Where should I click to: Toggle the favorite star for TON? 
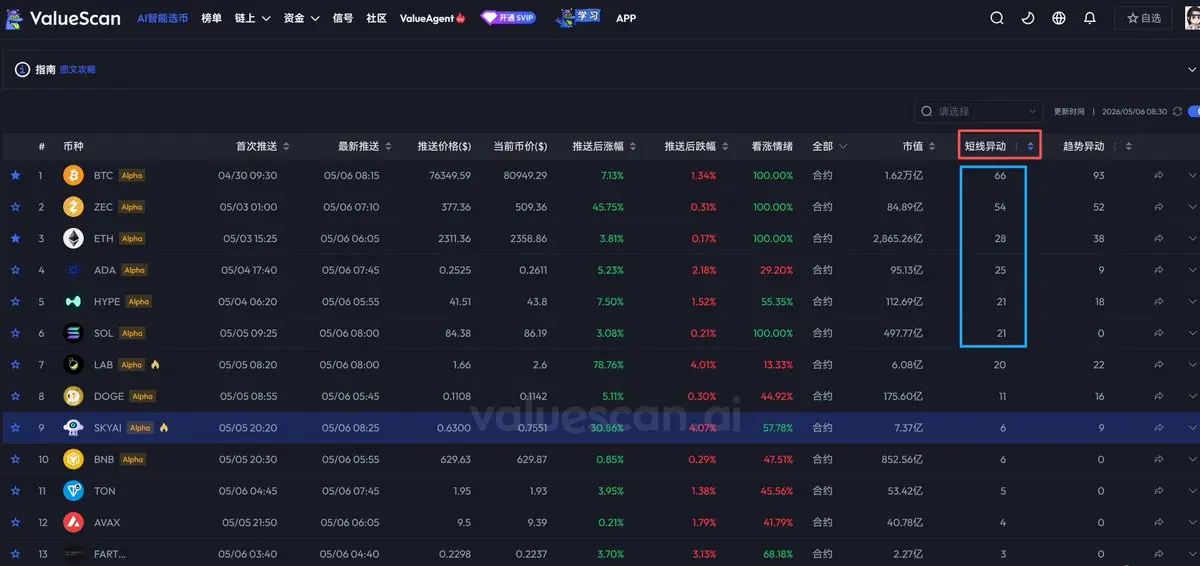(15, 491)
